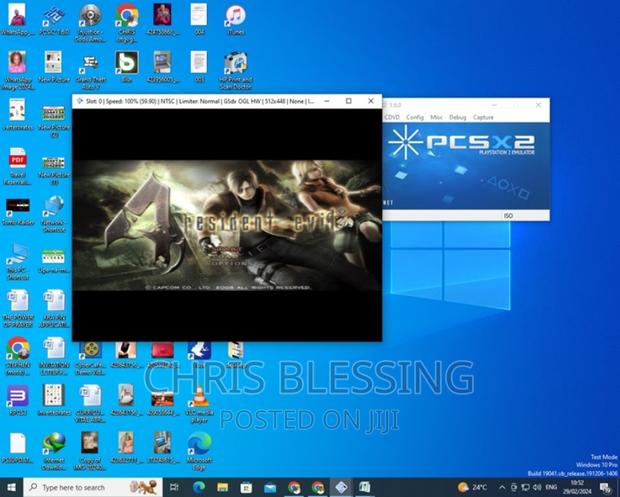Open the RPCS3 desktop shortcut
620x497 pixels.
pyautogui.click(x=17, y=399)
